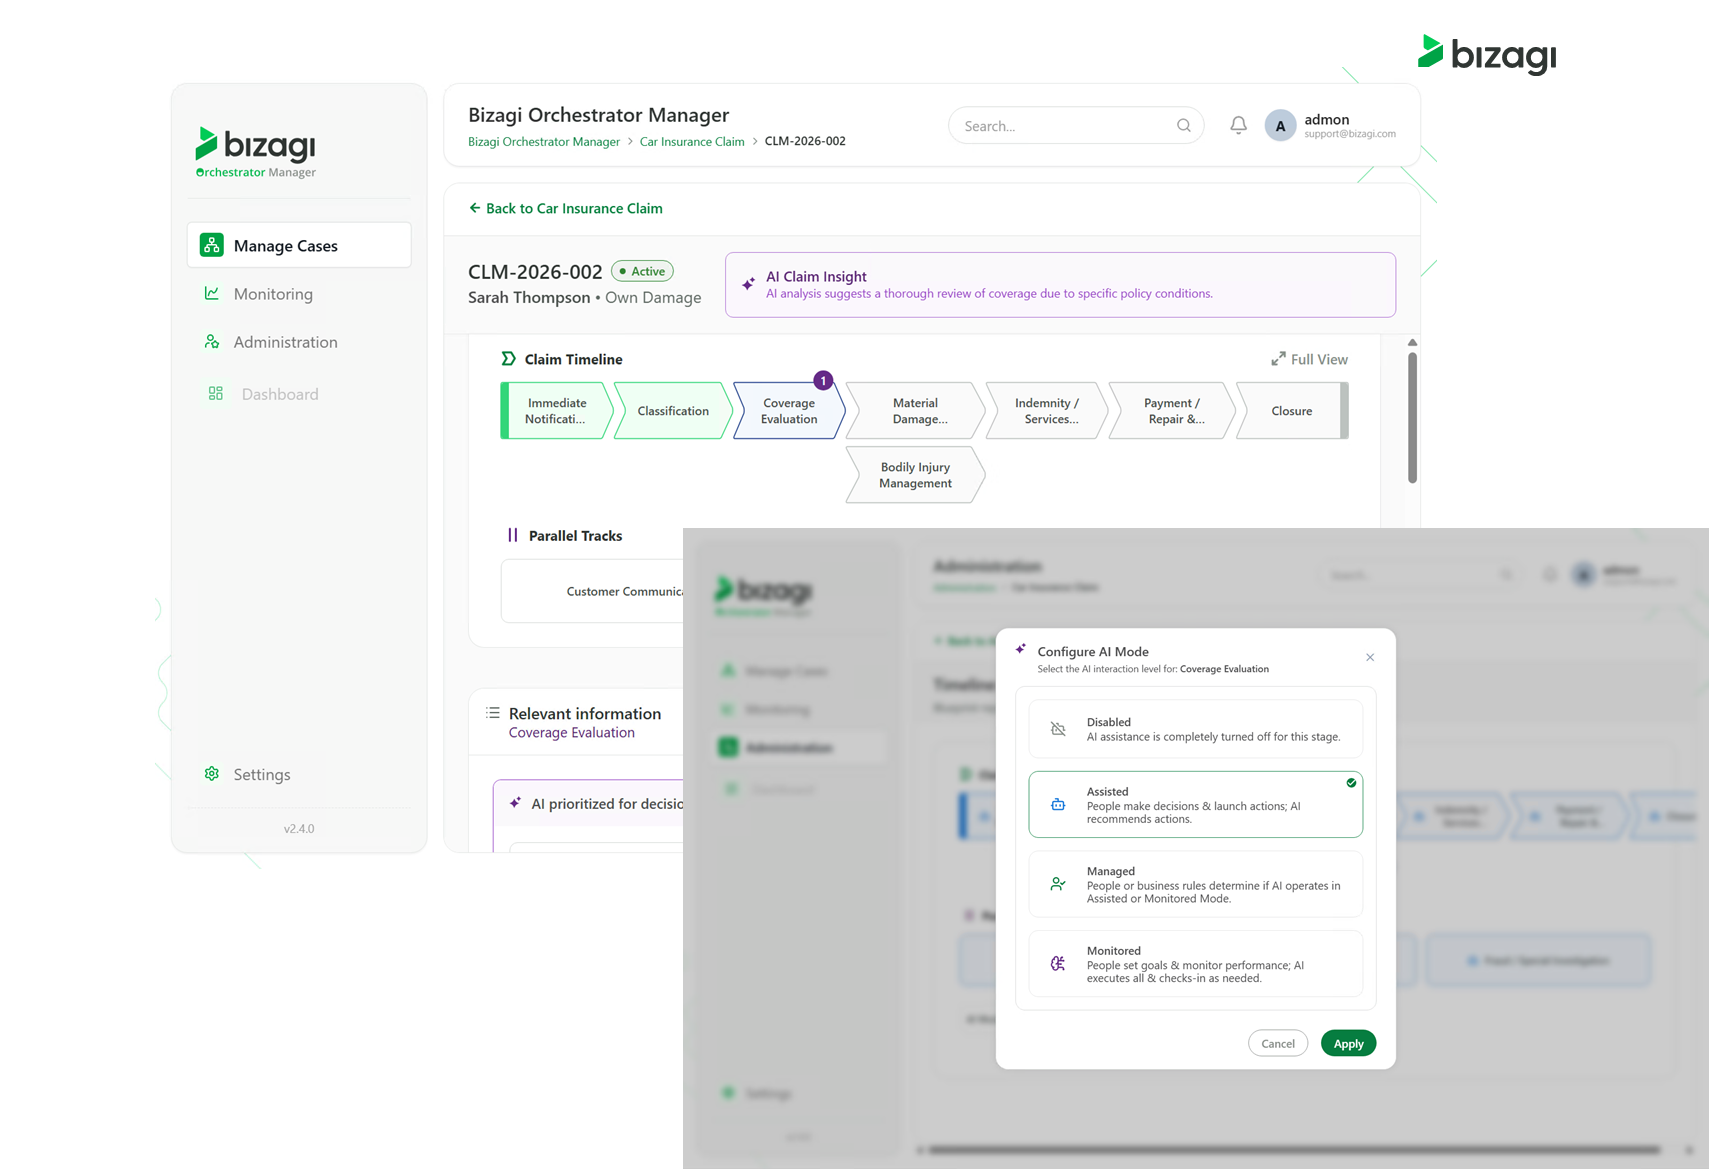Click the bizagi Orchestrator Manager sidebar logo

[256, 152]
